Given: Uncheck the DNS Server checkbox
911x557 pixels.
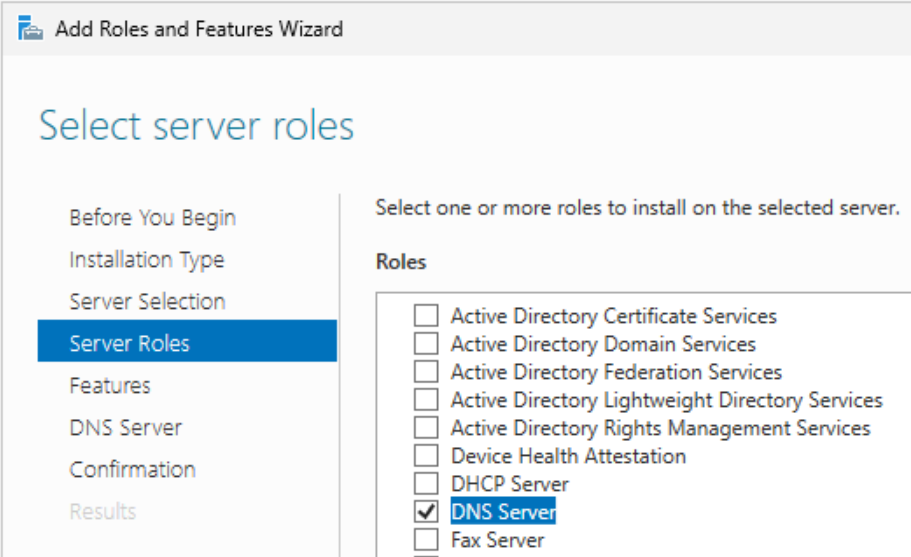Looking at the screenshot, I should (x=427, y=512).
